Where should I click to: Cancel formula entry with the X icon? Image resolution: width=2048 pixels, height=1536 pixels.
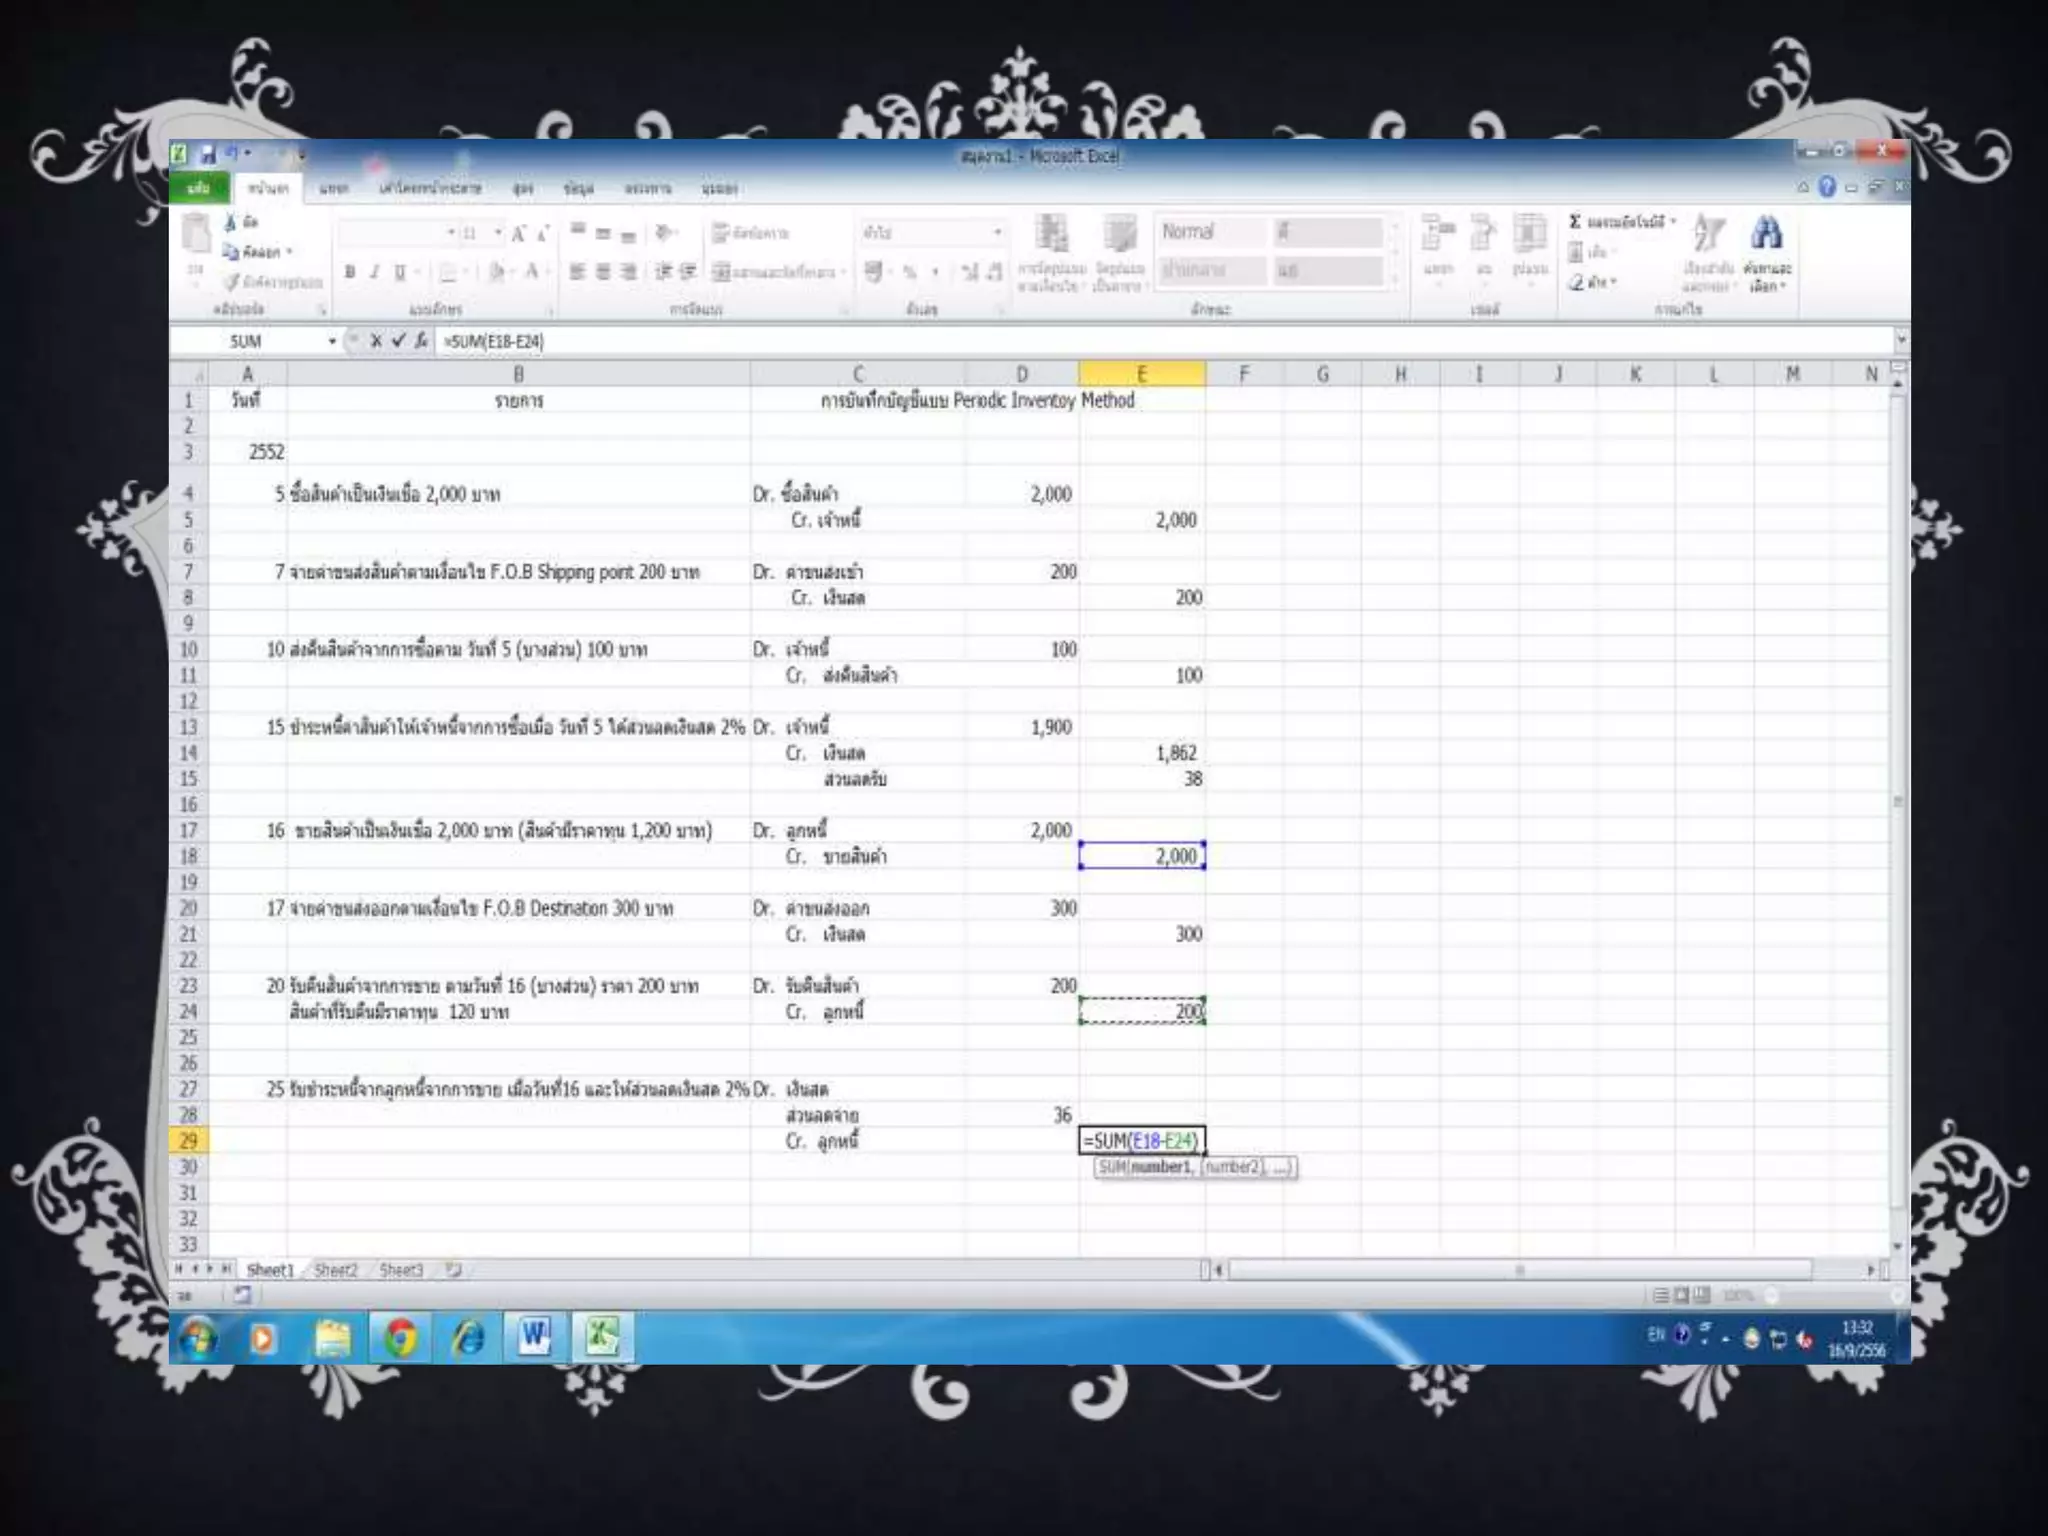coord(376,341)
